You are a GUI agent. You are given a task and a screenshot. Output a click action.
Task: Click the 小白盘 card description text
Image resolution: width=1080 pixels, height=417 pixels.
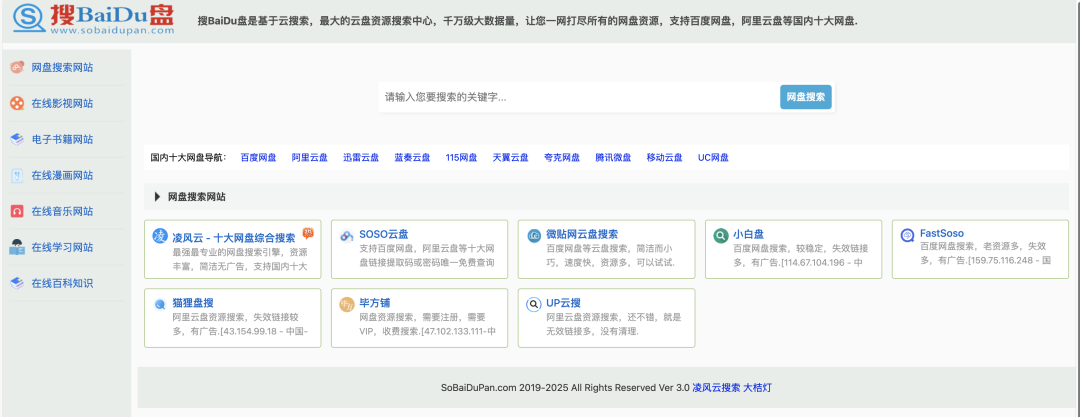pyautogui.click(x=798, y=255)
